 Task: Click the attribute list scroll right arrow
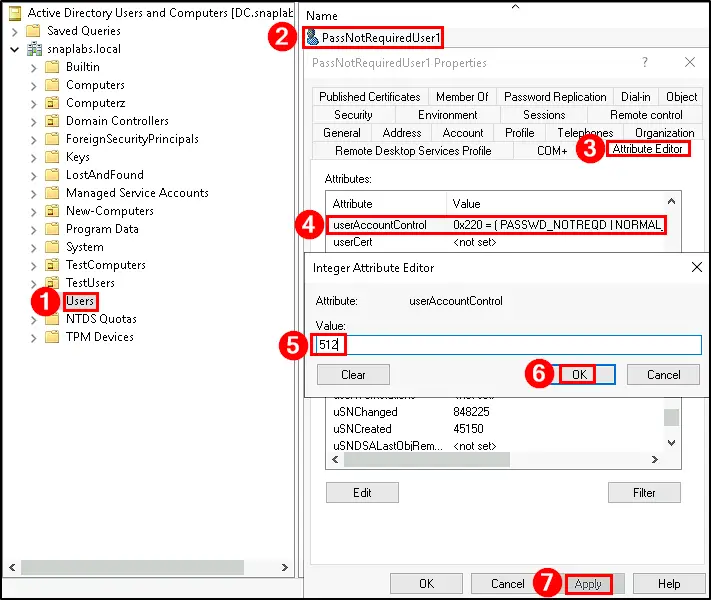click(x=654, y=459)
